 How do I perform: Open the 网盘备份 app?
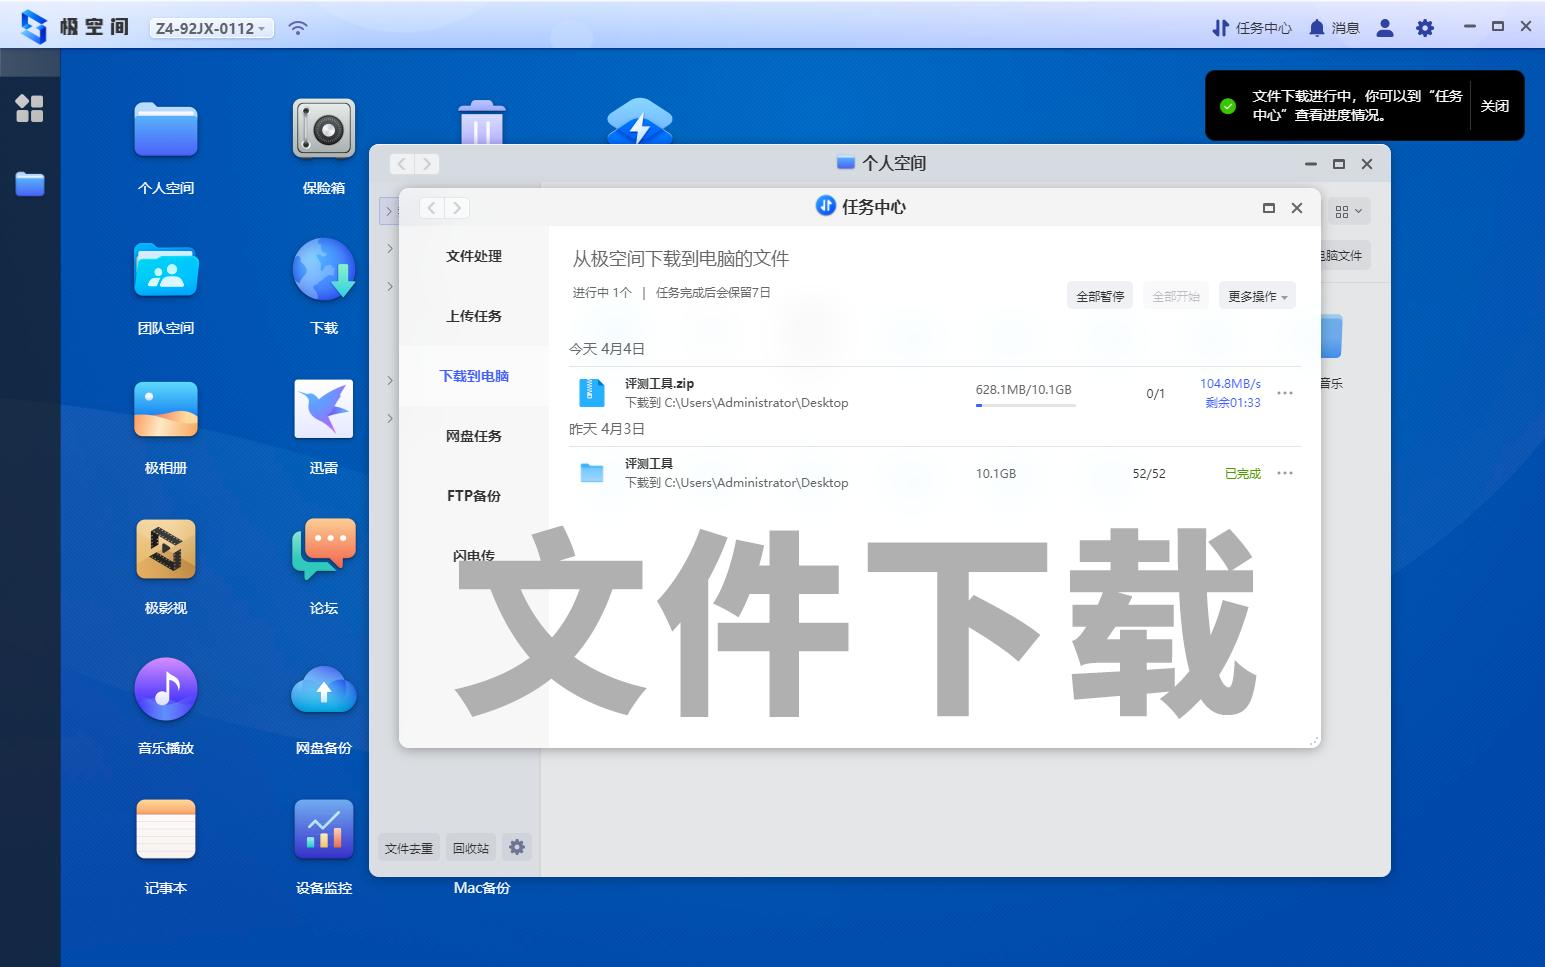pos(322,689)
